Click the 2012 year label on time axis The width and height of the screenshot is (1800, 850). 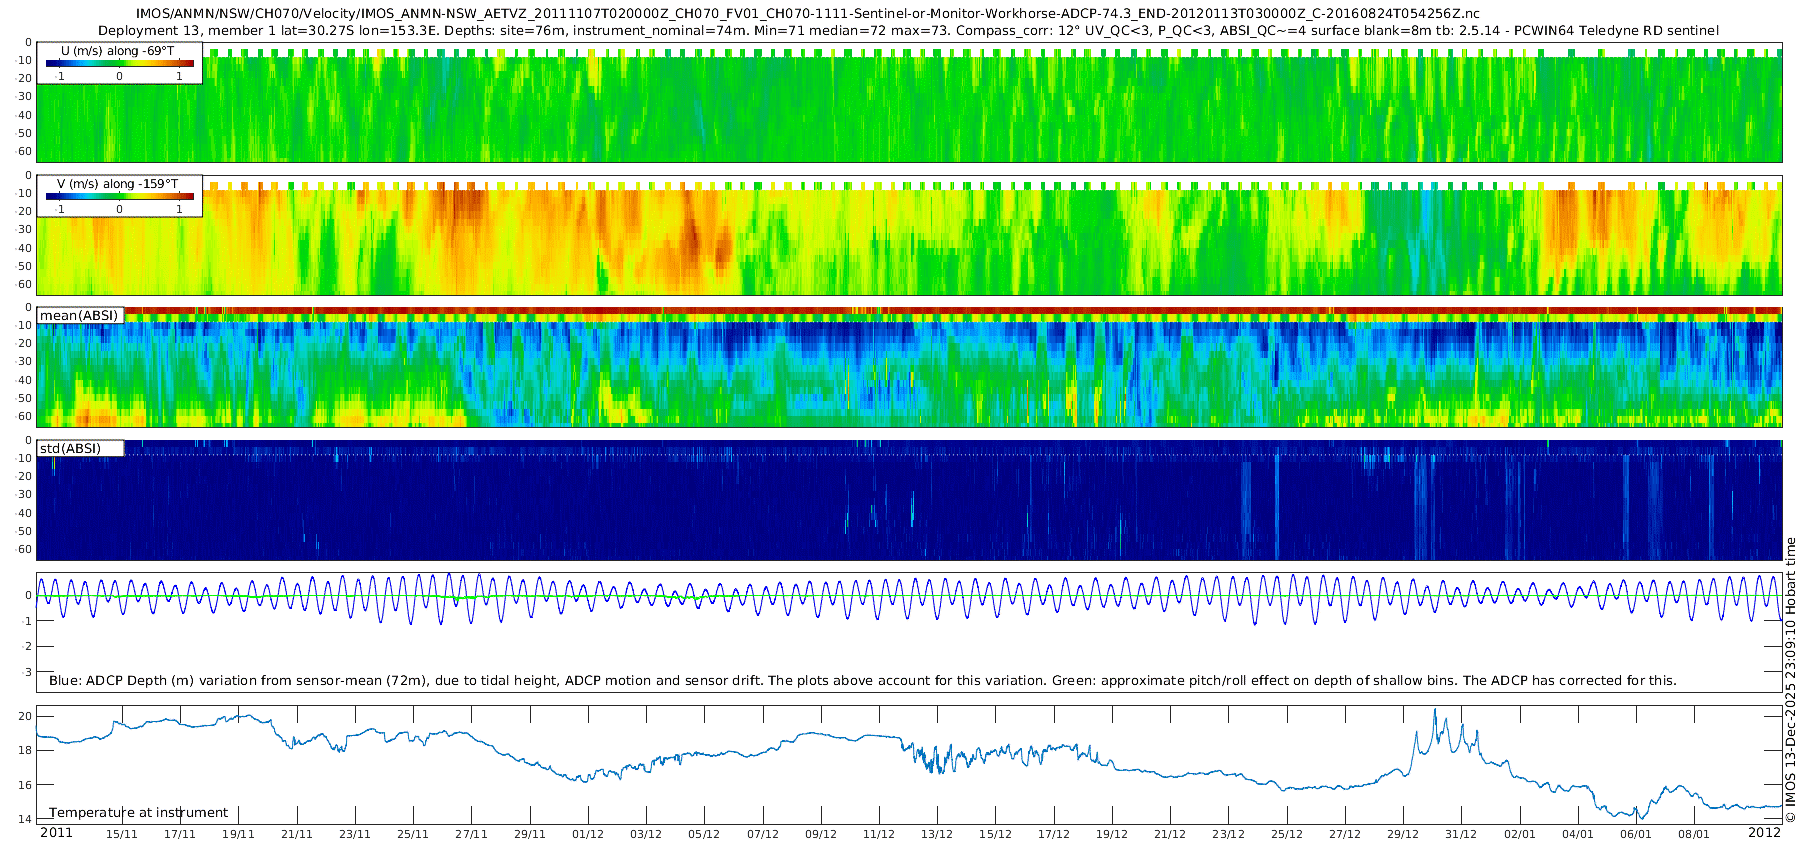coord(1764,833)
